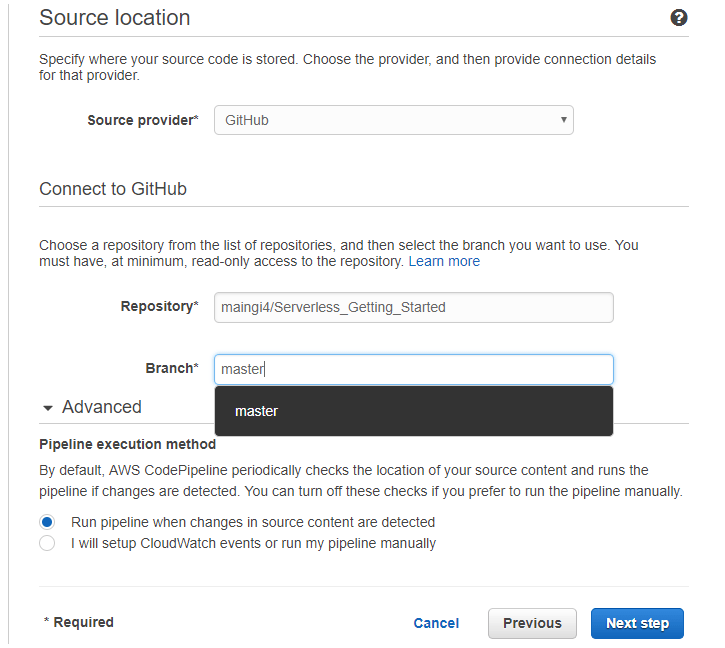Open the help icon for Source location
The width and height of the screenshot is (725, 648).
point(678,18)
